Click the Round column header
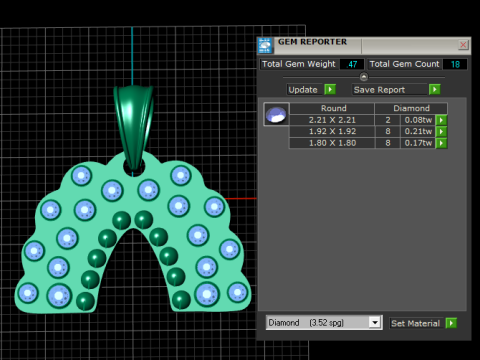The image size is (480, 360). tap(333, 108)
